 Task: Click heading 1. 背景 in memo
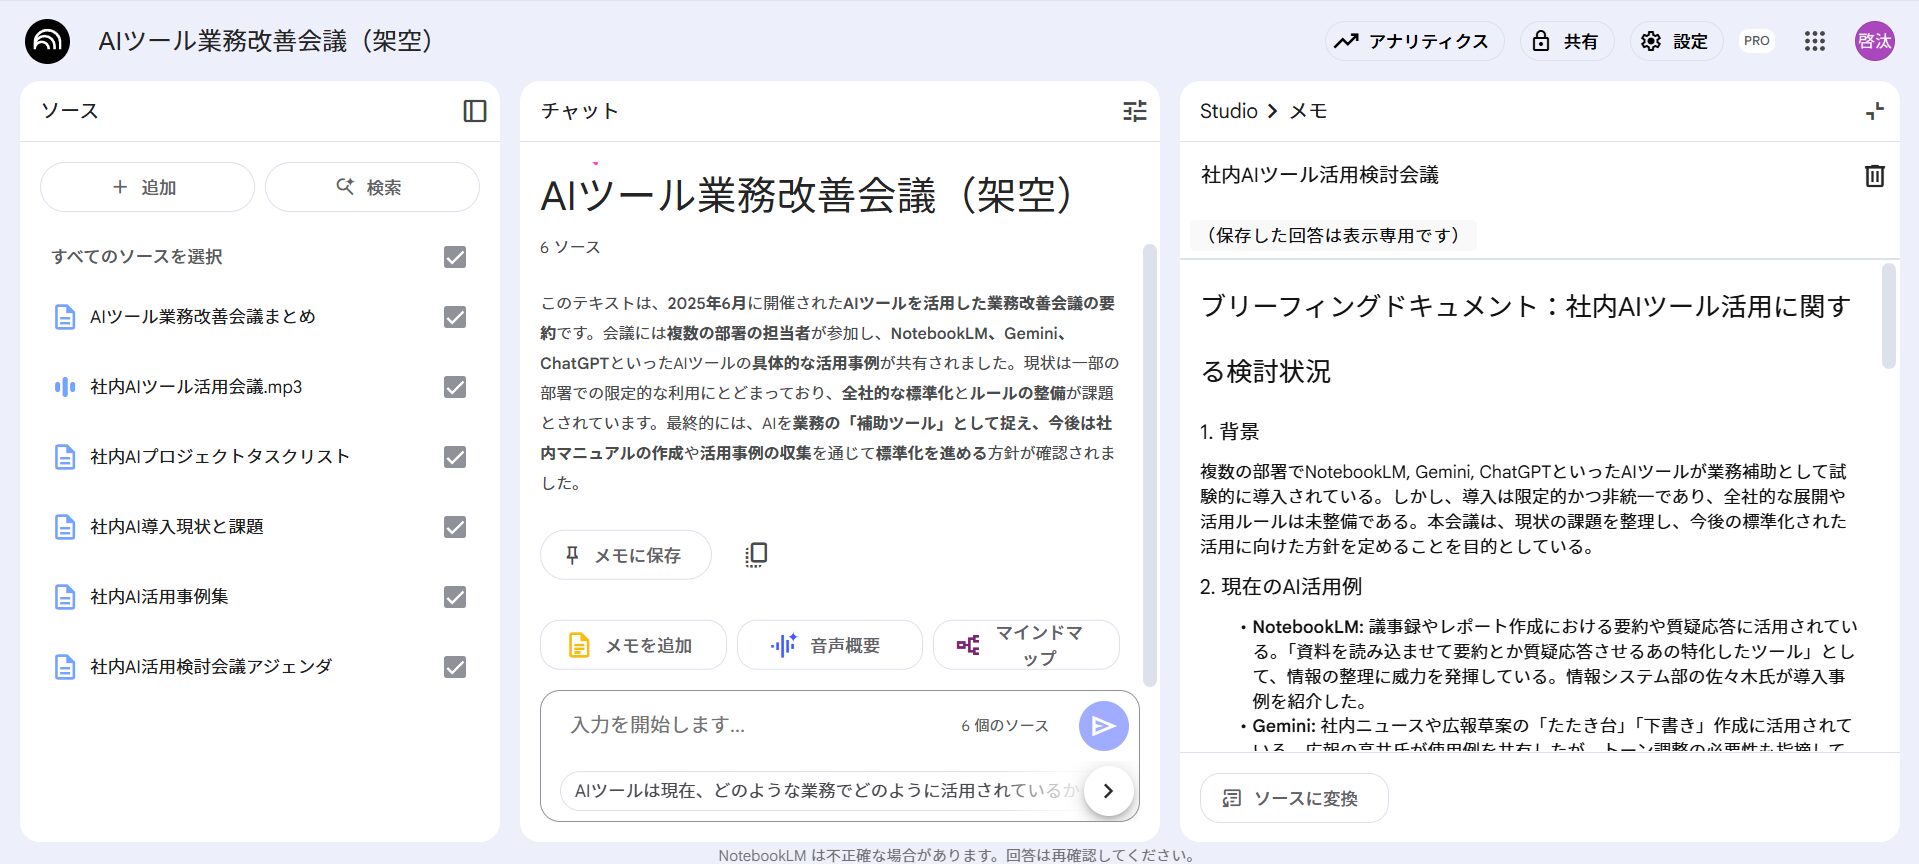[x=1230, y=432]
